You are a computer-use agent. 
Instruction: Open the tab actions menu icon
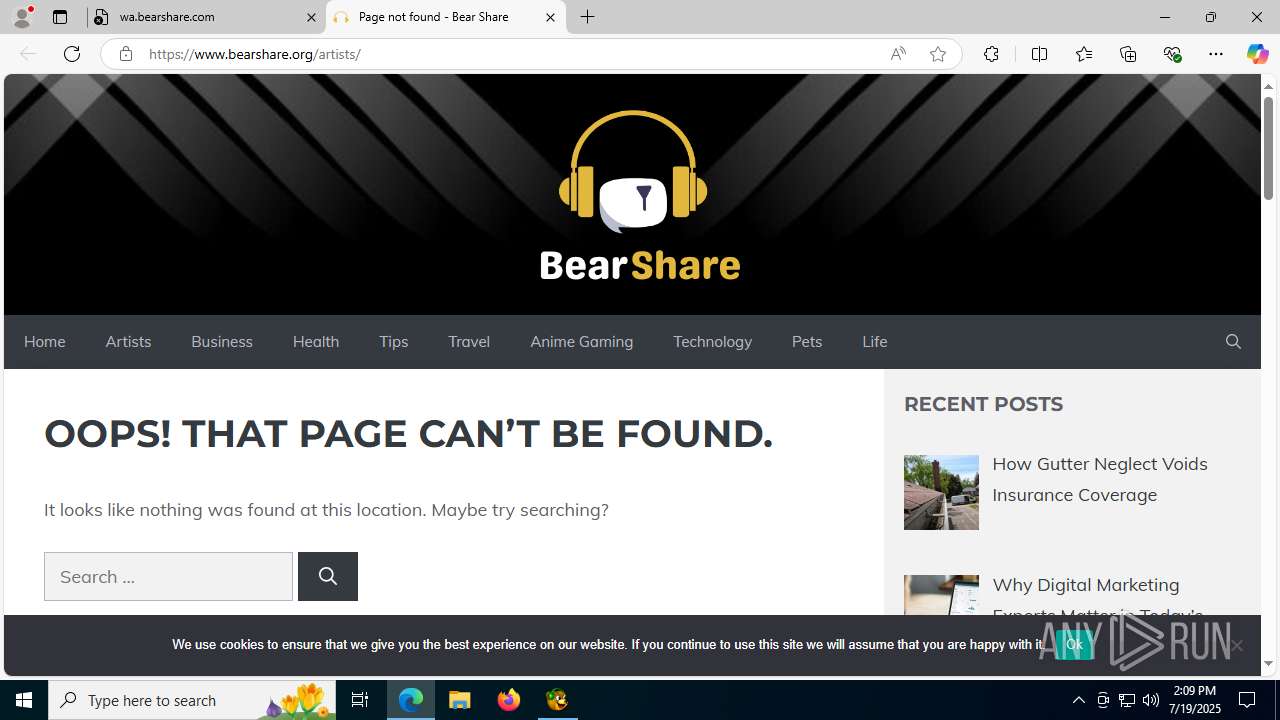tap(60, 17)
